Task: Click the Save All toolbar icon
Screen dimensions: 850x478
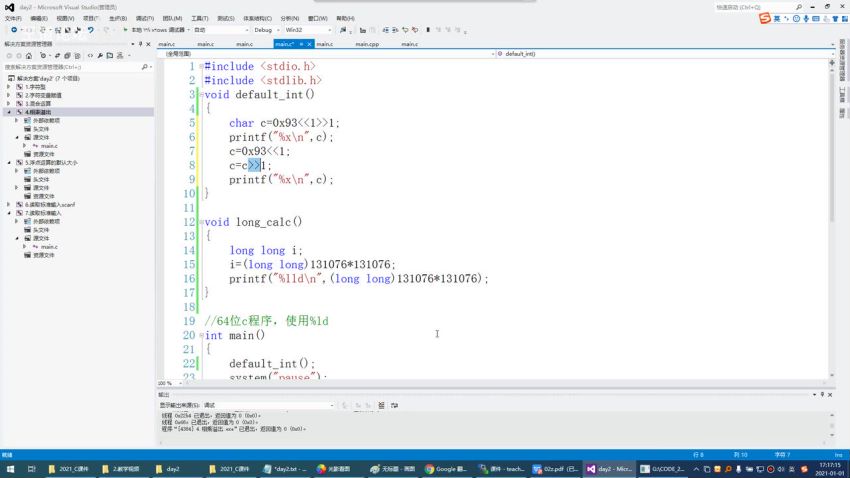Action: [75, 30]
